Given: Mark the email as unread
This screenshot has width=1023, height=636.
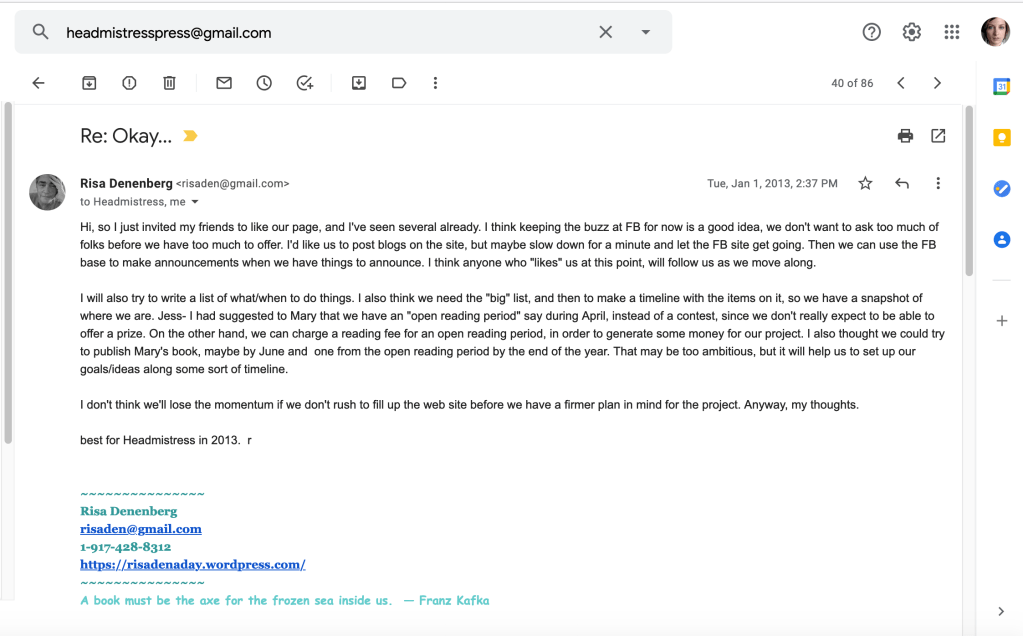Looking at the screenshot, I should coord(224,83).
